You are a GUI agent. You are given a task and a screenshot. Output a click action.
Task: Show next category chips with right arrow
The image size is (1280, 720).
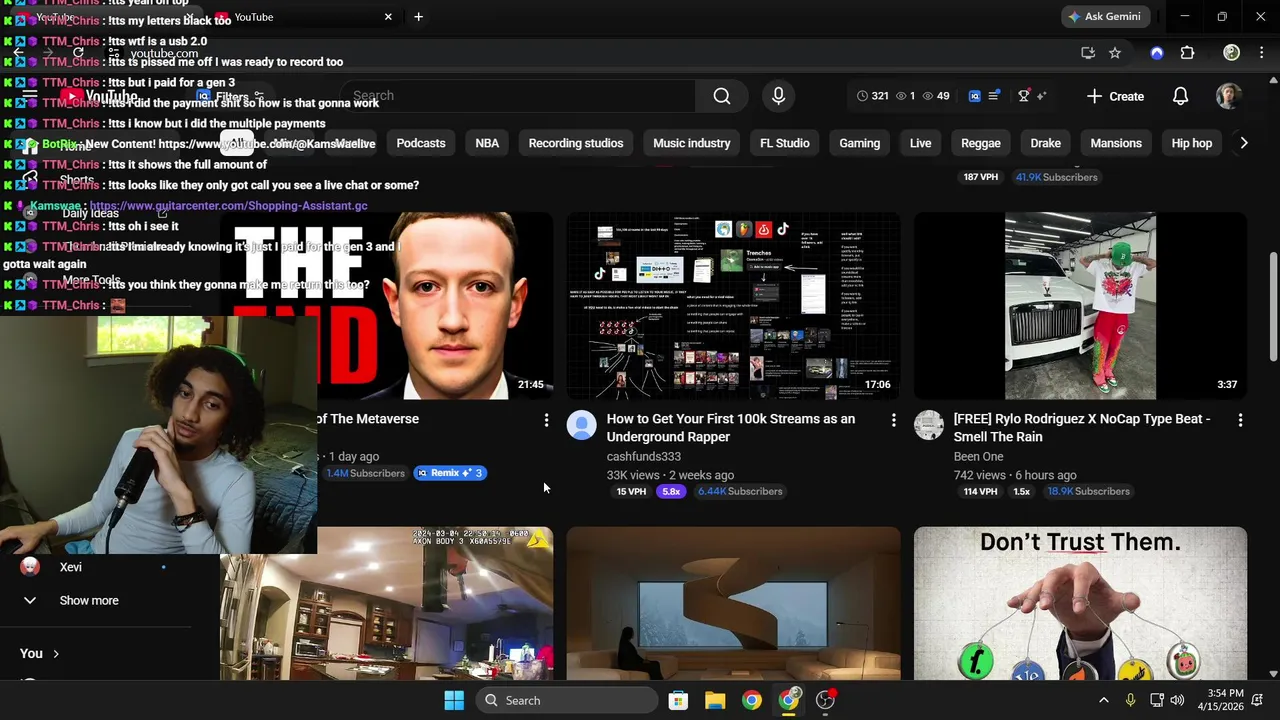[1243, 143]
